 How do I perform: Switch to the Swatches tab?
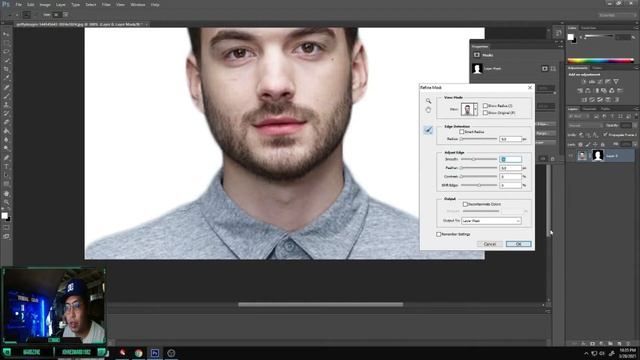[x=589, y=28]
